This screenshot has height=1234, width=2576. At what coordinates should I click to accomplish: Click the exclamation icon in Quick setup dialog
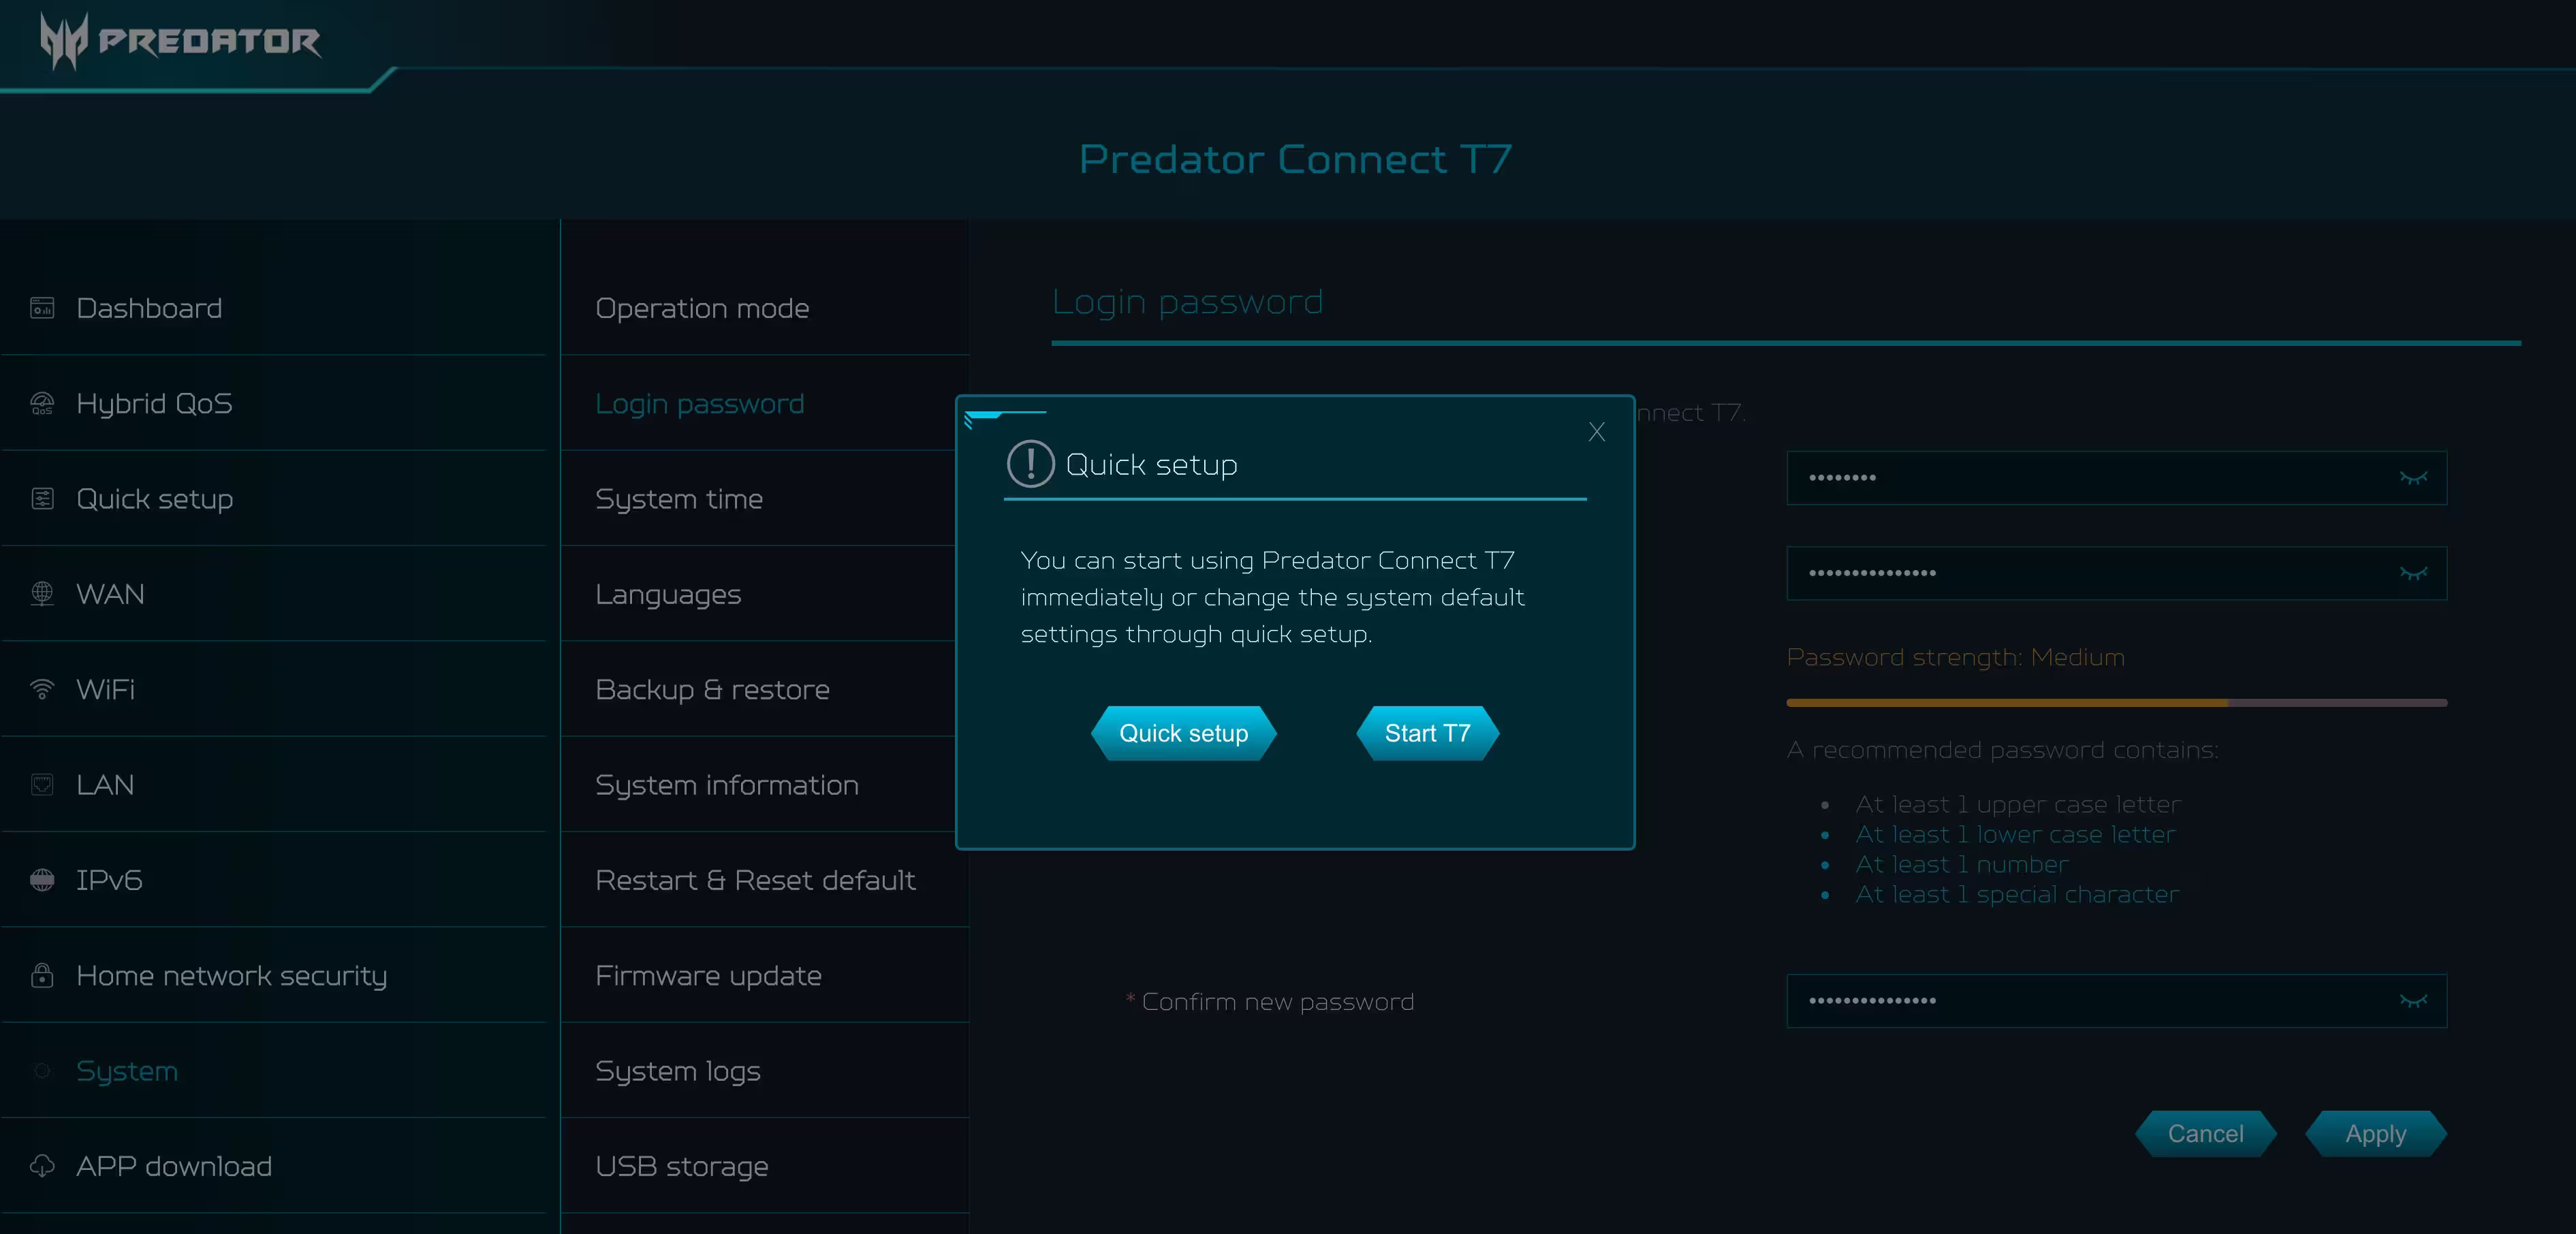tap(1030, 464)
